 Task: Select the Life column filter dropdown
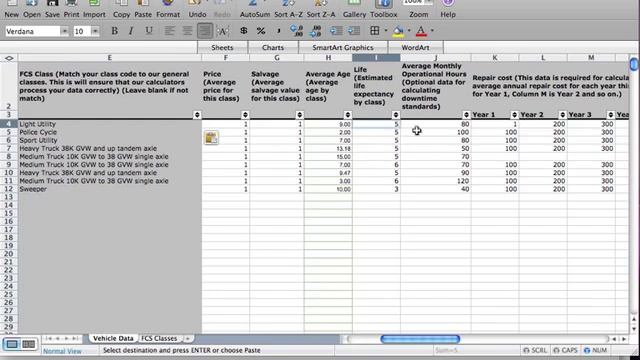tap(396, 115)
